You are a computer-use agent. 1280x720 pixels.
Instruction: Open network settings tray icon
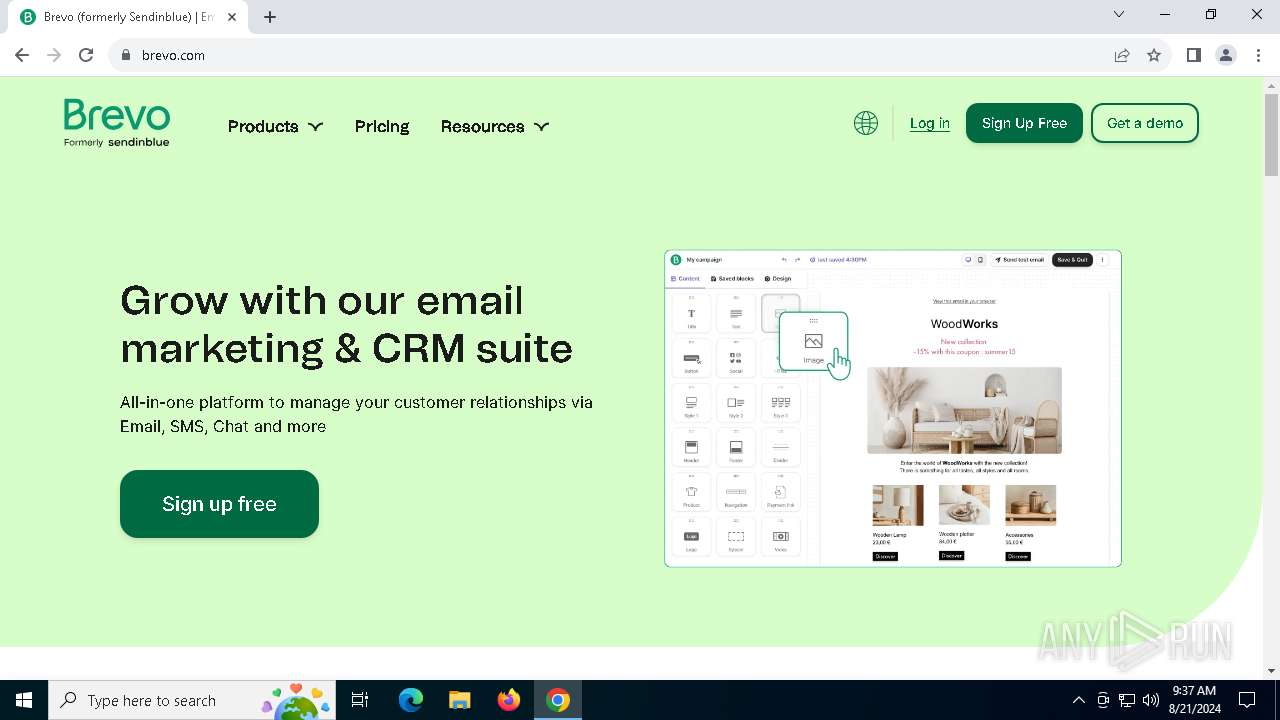click(x=1127, y=700)
